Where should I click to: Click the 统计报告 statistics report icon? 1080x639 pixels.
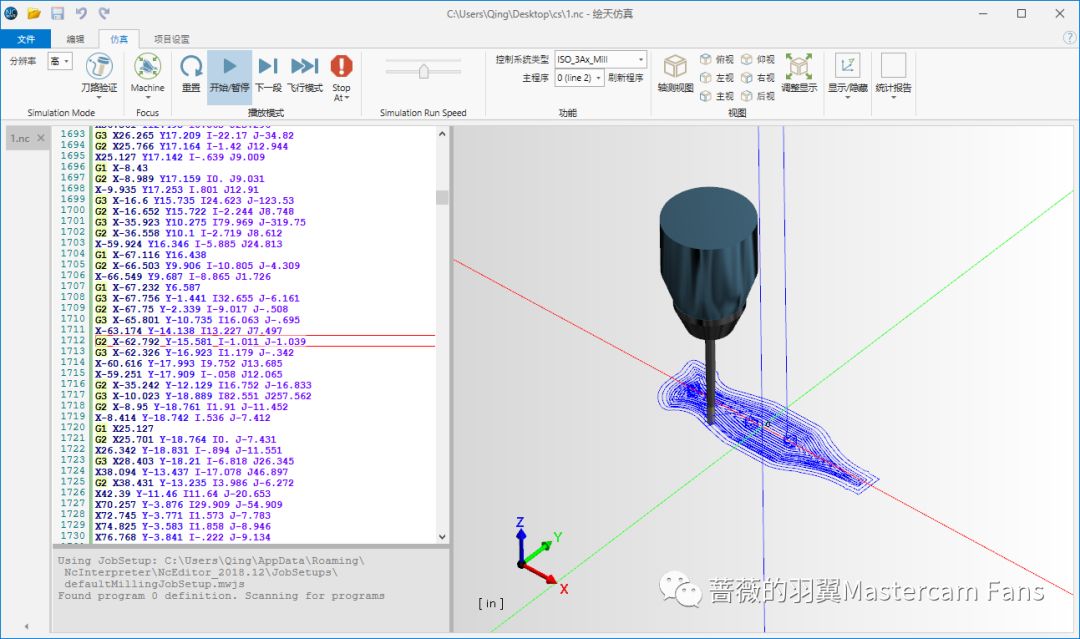pyautogui.click(x=893, y=66)
